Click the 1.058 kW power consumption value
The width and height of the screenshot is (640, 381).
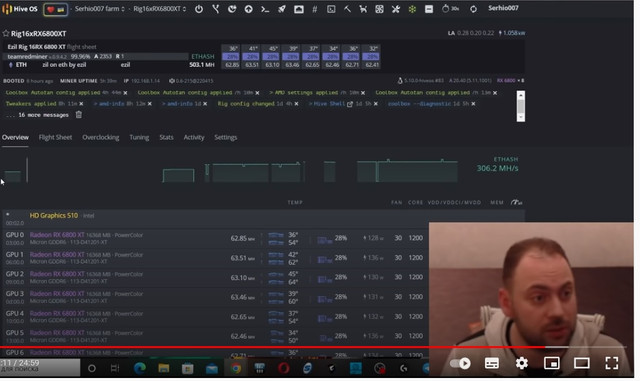pyautogui.click(x=512, y=33)
